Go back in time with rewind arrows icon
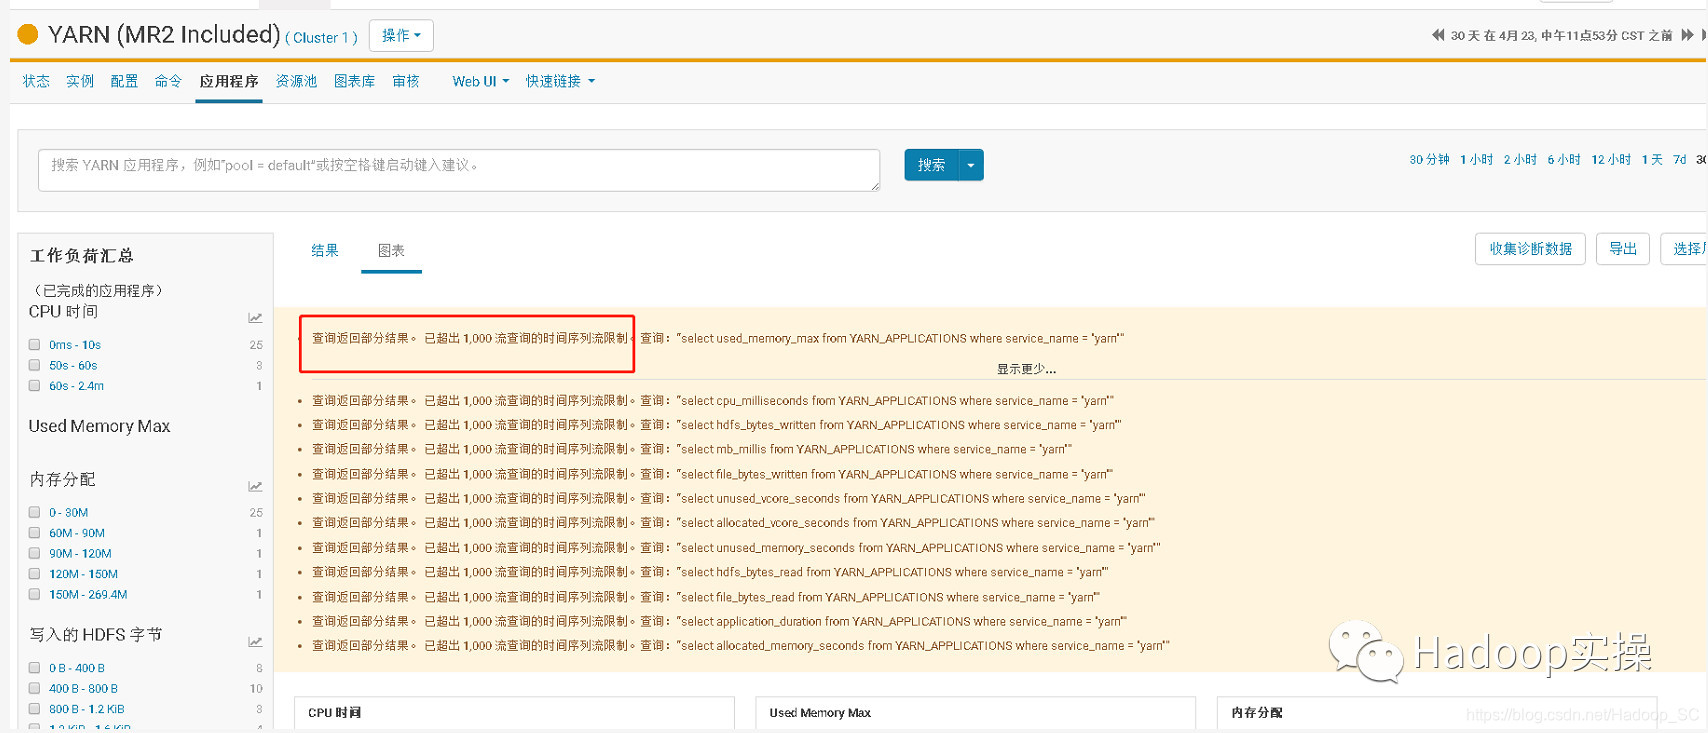The image size is (1708, 733). click(x=1438, y=35)
